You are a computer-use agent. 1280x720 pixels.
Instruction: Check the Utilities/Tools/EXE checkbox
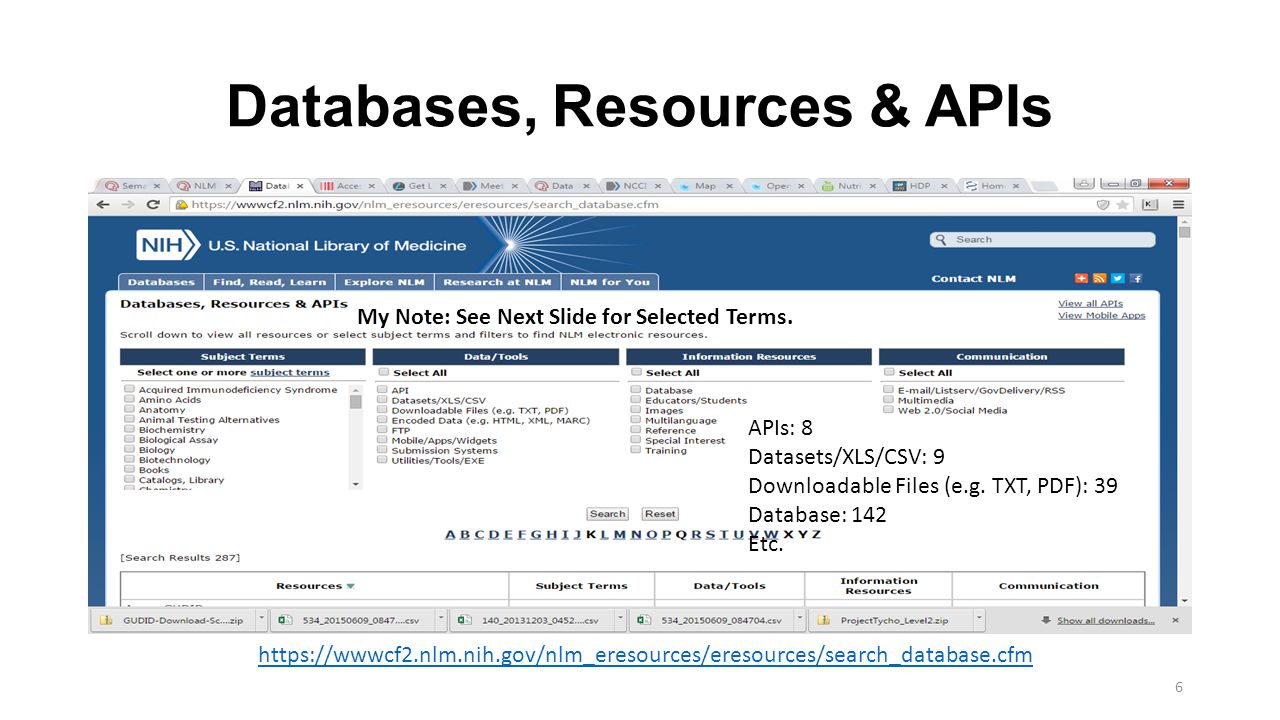point(382,460)
